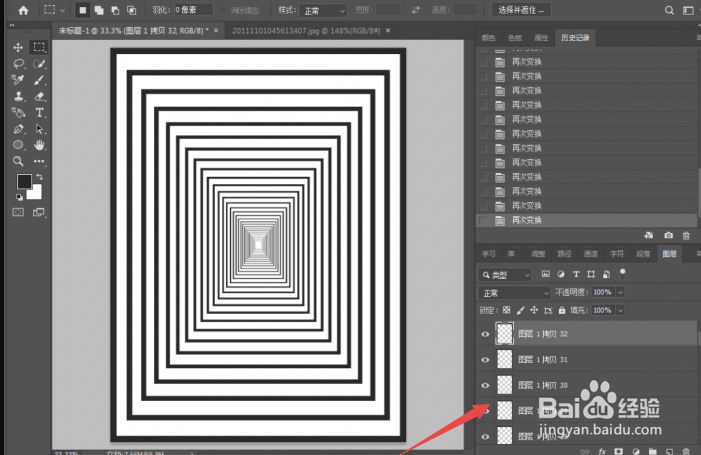
Task: Choose Subtract from Selection mode
Action: click(115, 10)
